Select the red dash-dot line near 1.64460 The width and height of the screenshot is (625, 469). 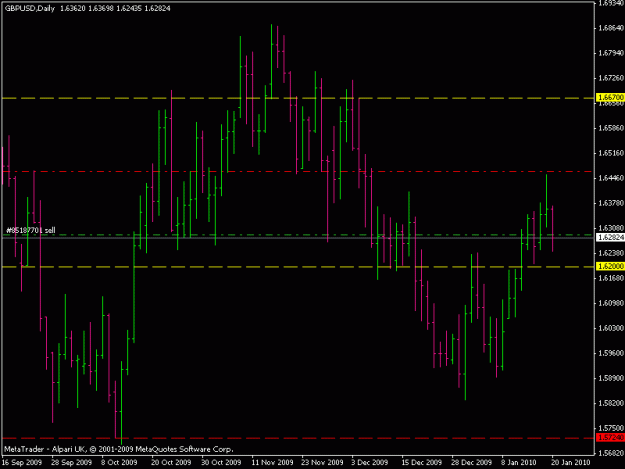298,172
